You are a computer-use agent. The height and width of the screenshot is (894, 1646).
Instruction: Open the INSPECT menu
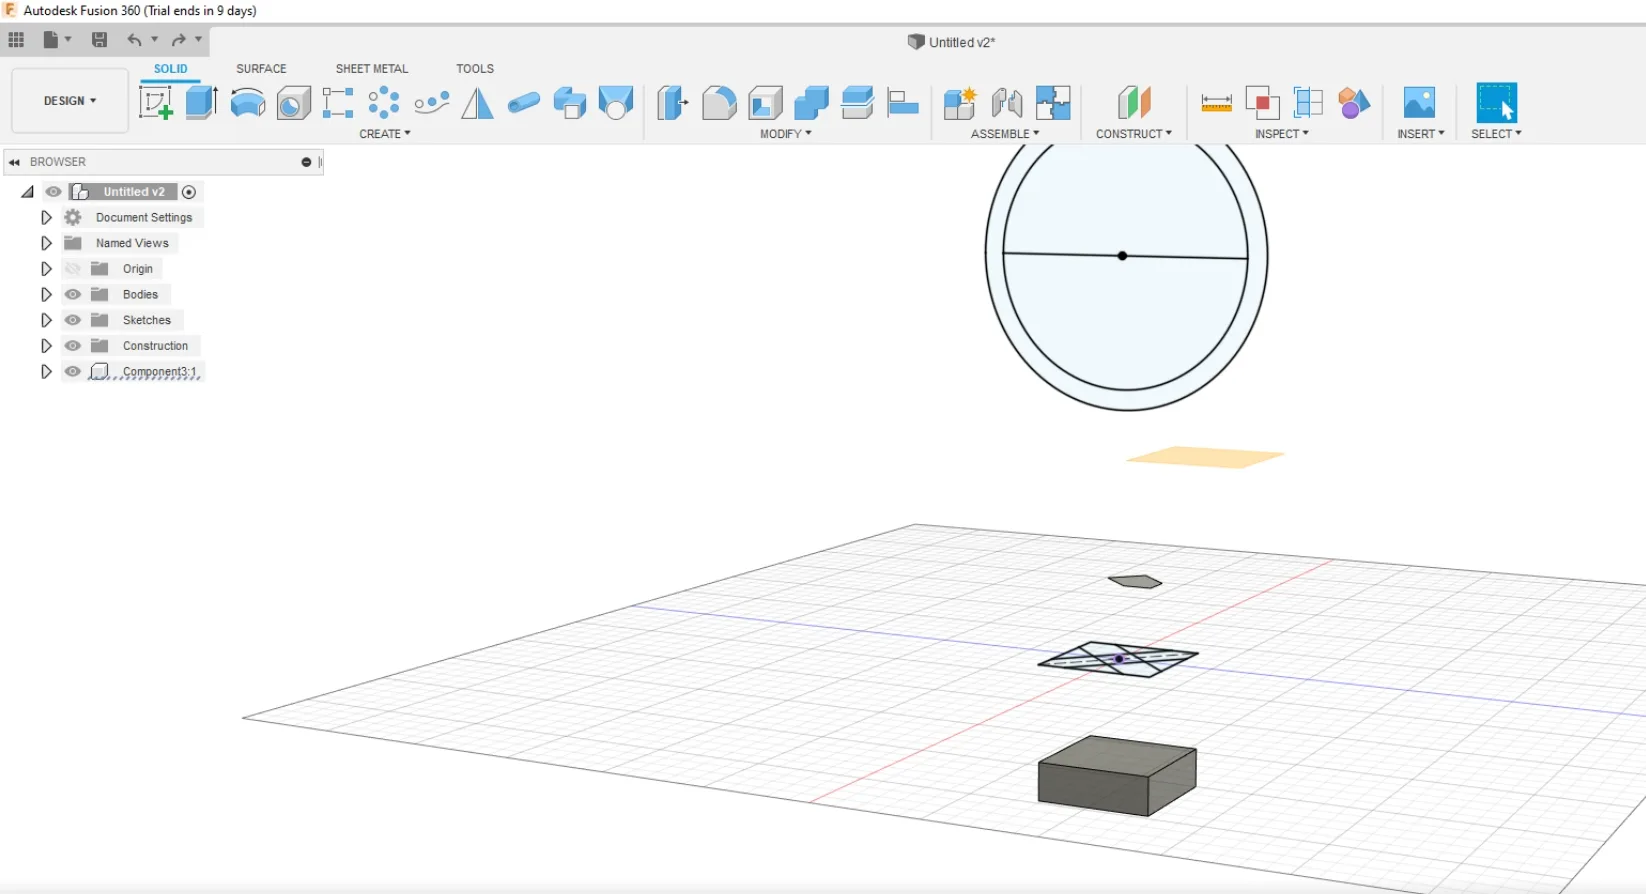tap(1282, 134)
